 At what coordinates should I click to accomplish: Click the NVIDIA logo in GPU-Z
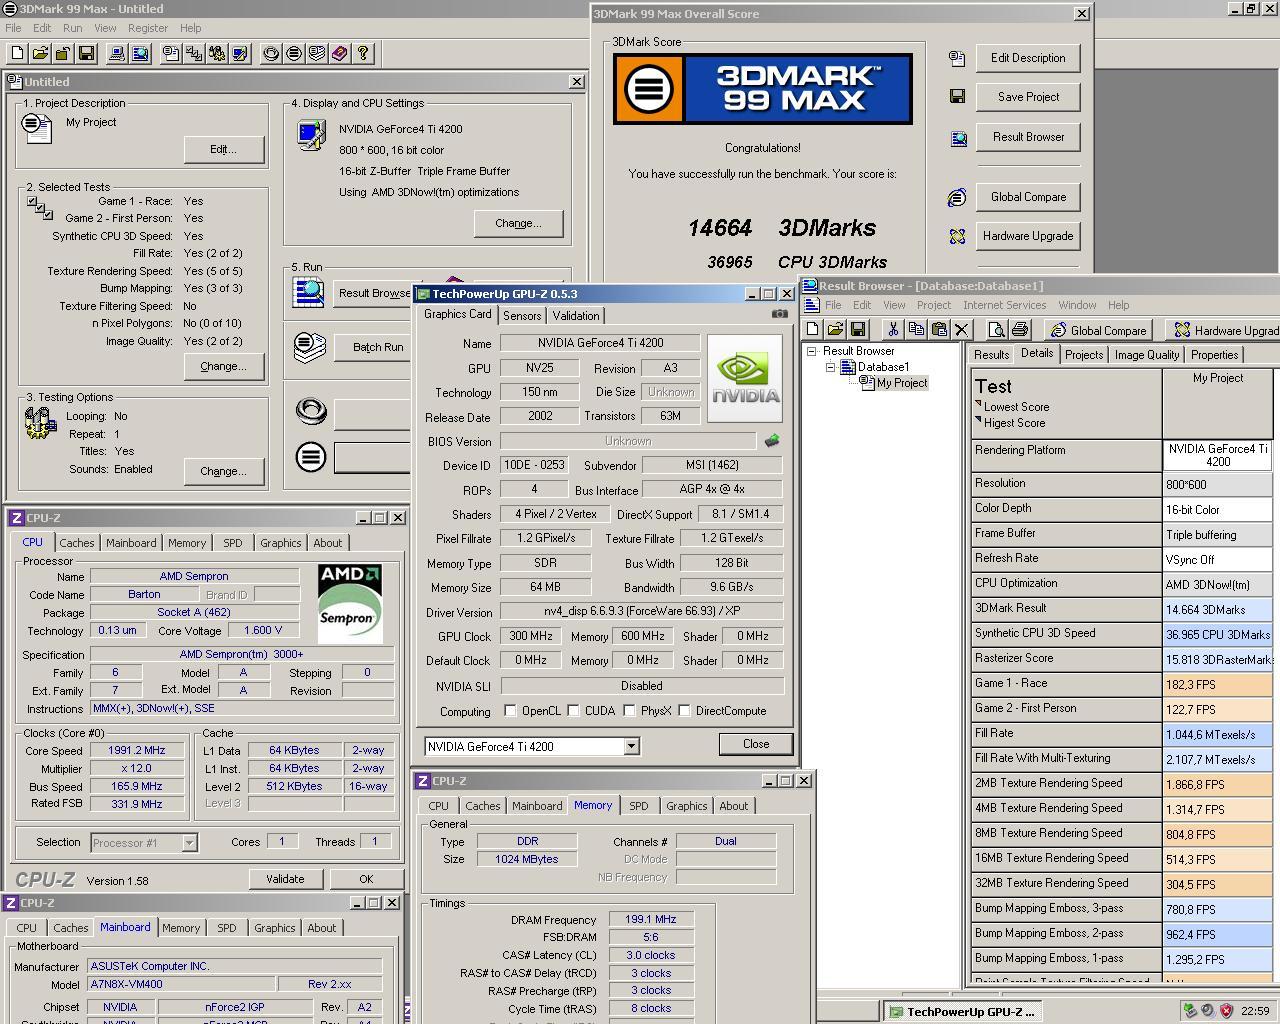point(745,378)
